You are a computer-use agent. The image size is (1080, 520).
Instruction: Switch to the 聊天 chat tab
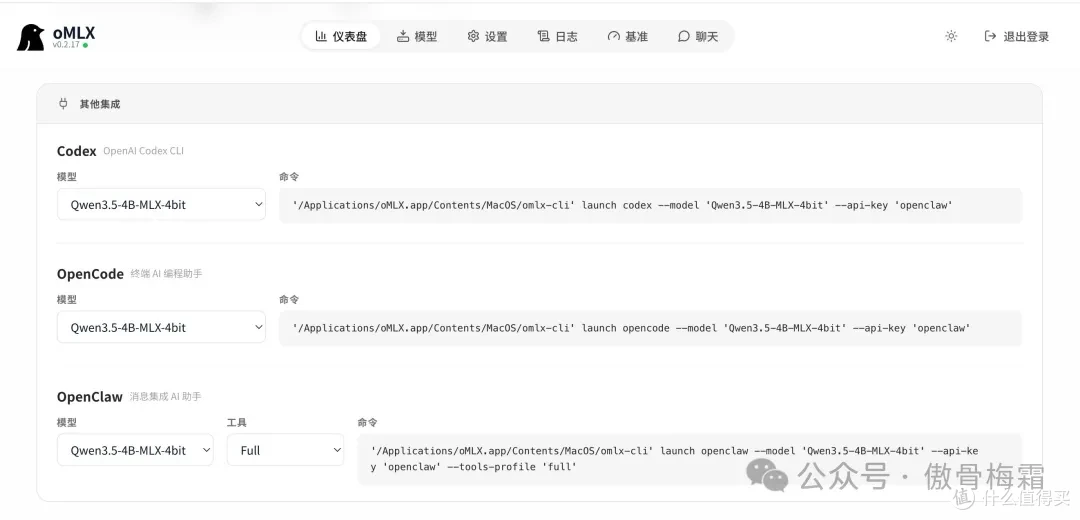pos(698,37)
